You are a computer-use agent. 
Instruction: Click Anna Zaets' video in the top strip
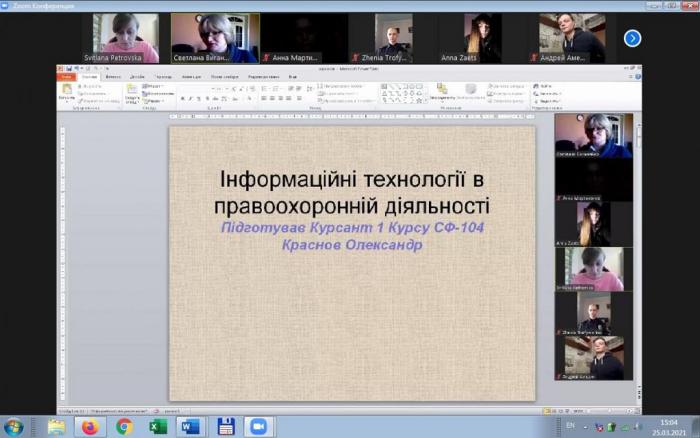(482, 38)
